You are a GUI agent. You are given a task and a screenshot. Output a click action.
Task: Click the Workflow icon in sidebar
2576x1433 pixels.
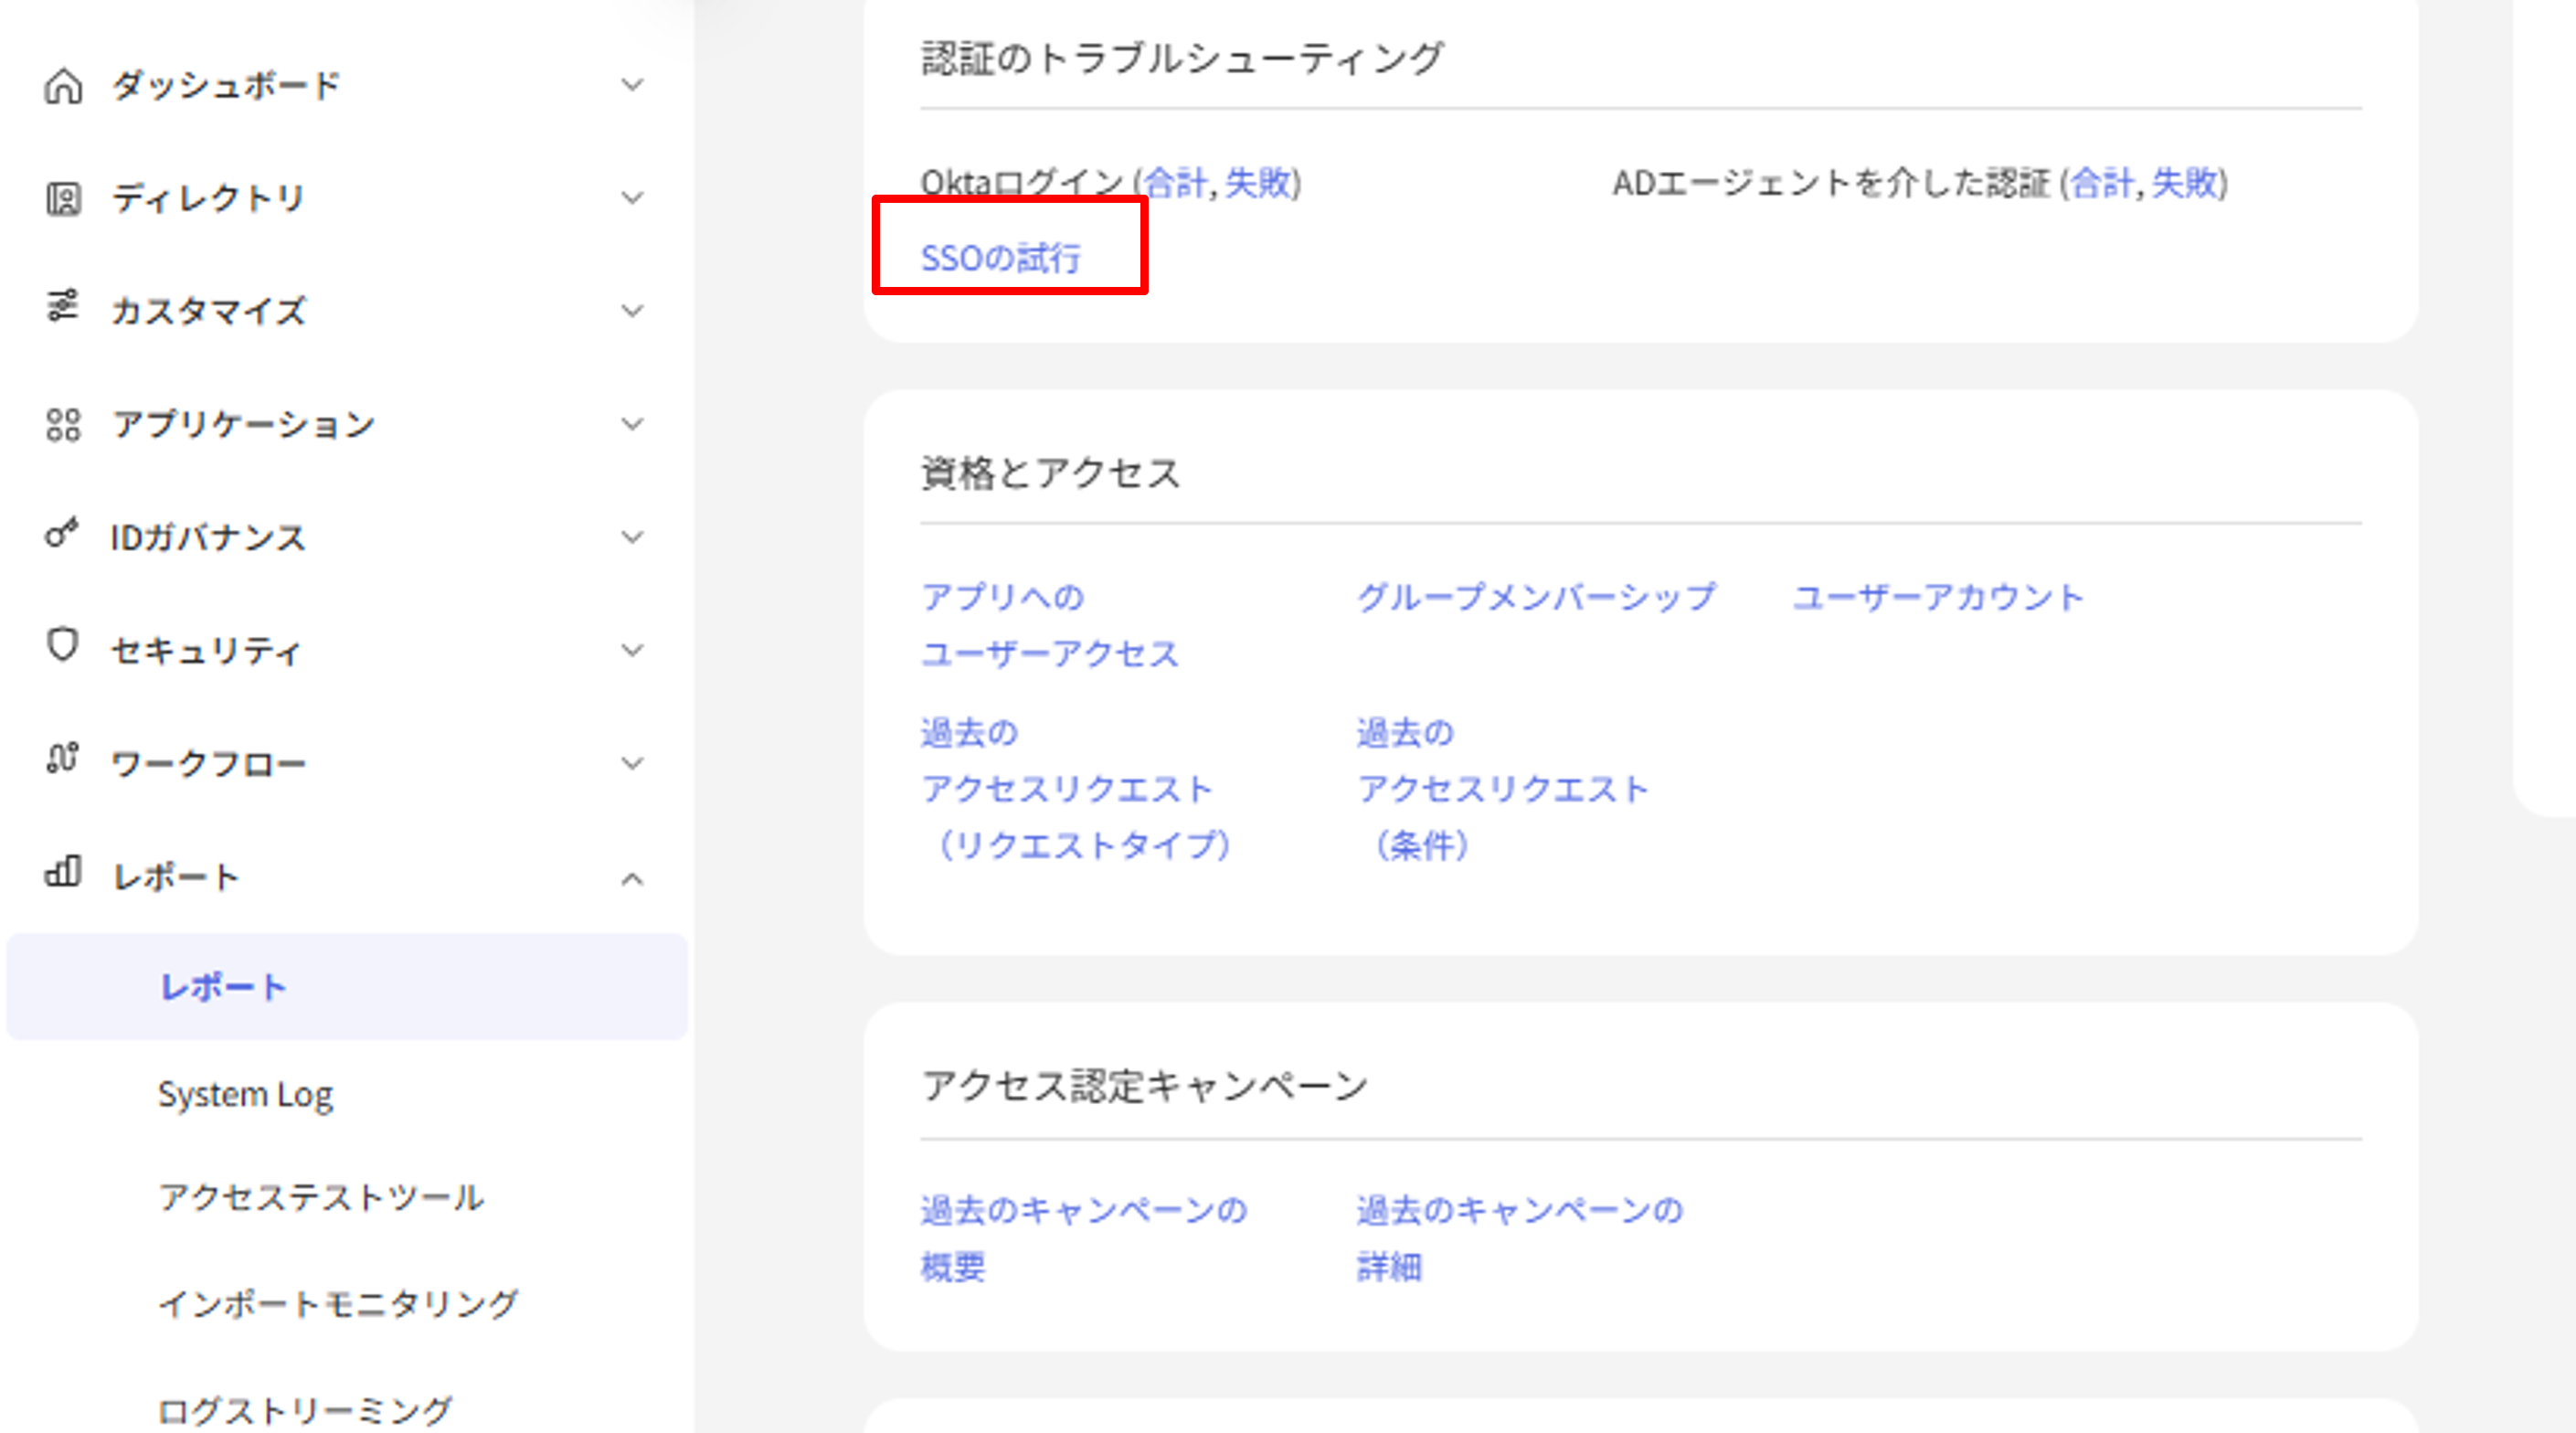[63, 759]
